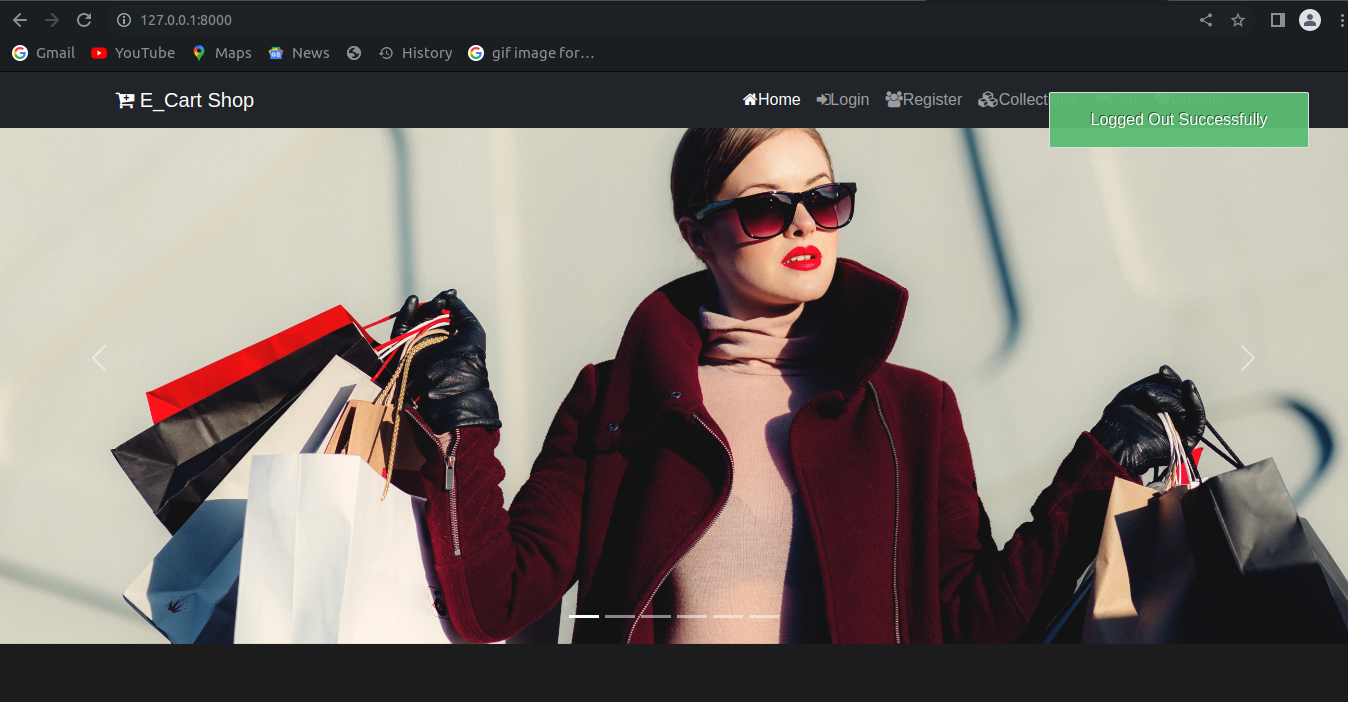The height and width of the screenshot is (702, 1348).
Task: Open the Chrome three-dot menu
Action: [x=1340, y=19]
